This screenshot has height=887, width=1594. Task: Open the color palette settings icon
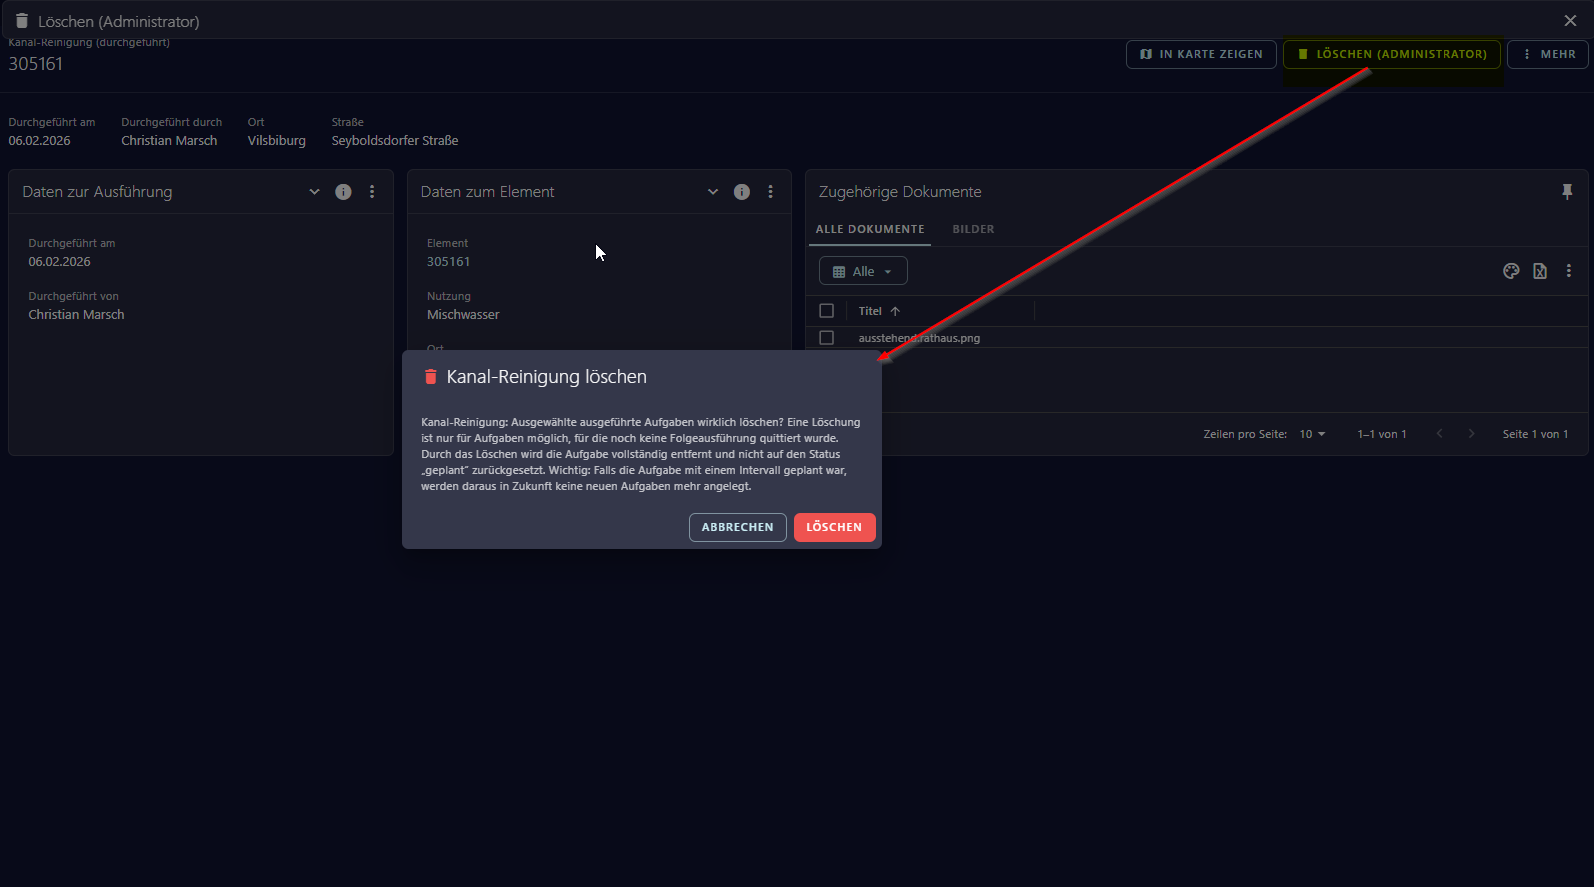pos(1511,271)
